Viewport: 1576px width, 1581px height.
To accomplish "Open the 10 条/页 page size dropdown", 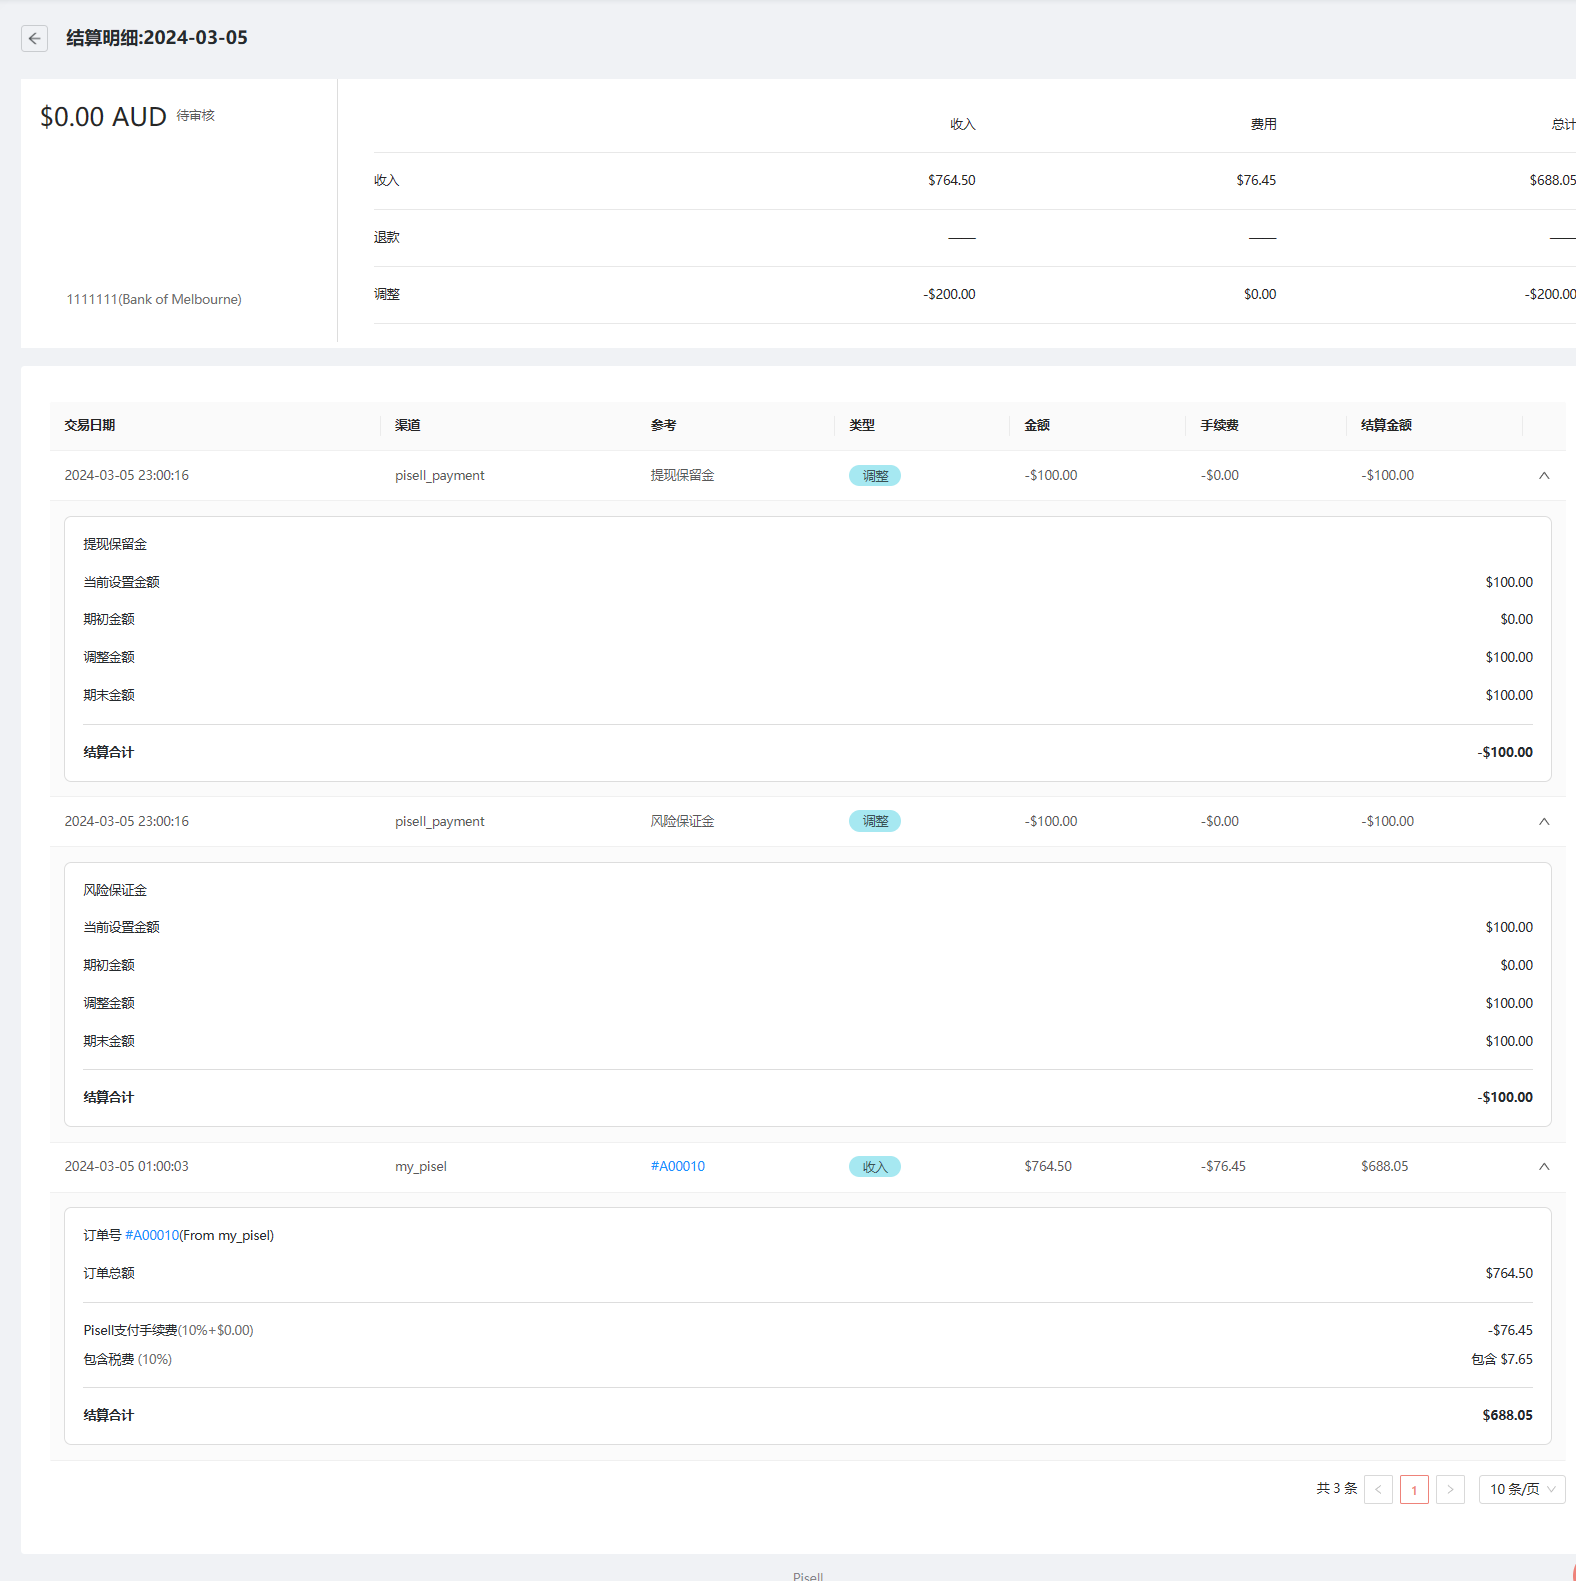I will [1521, 1490].
